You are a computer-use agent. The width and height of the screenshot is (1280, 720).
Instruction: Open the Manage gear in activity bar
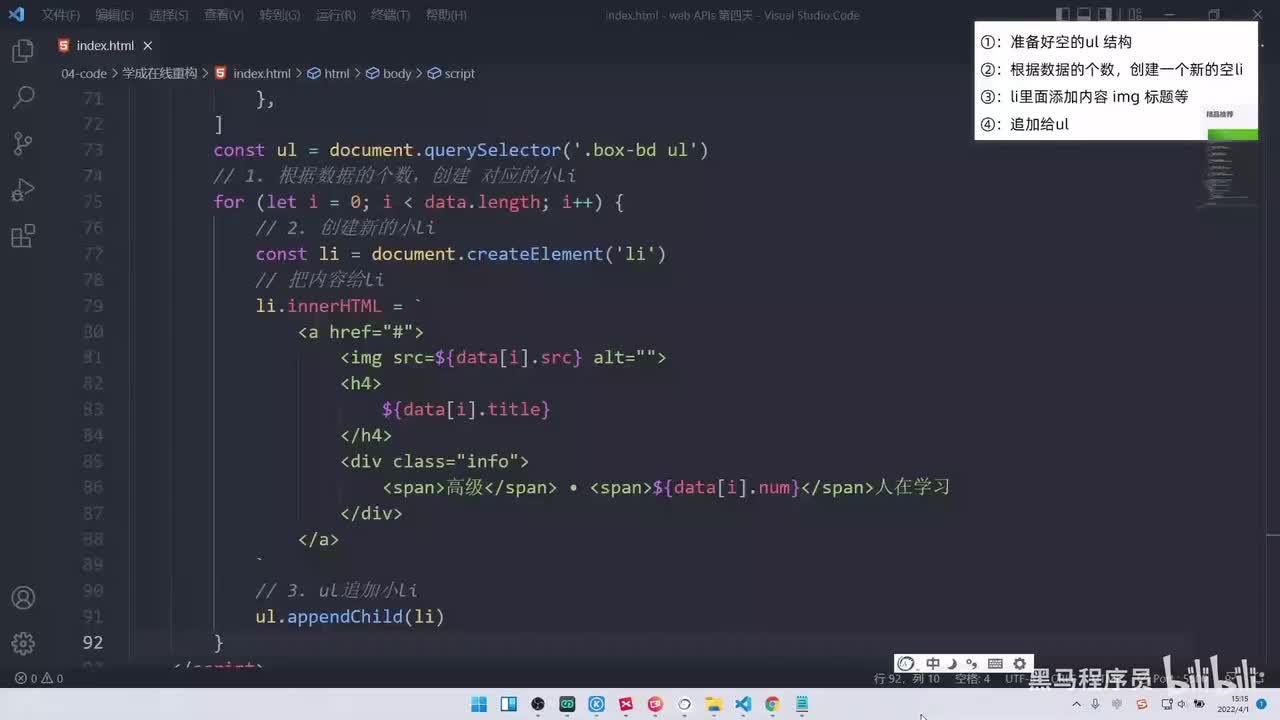(x=22, y=643)
